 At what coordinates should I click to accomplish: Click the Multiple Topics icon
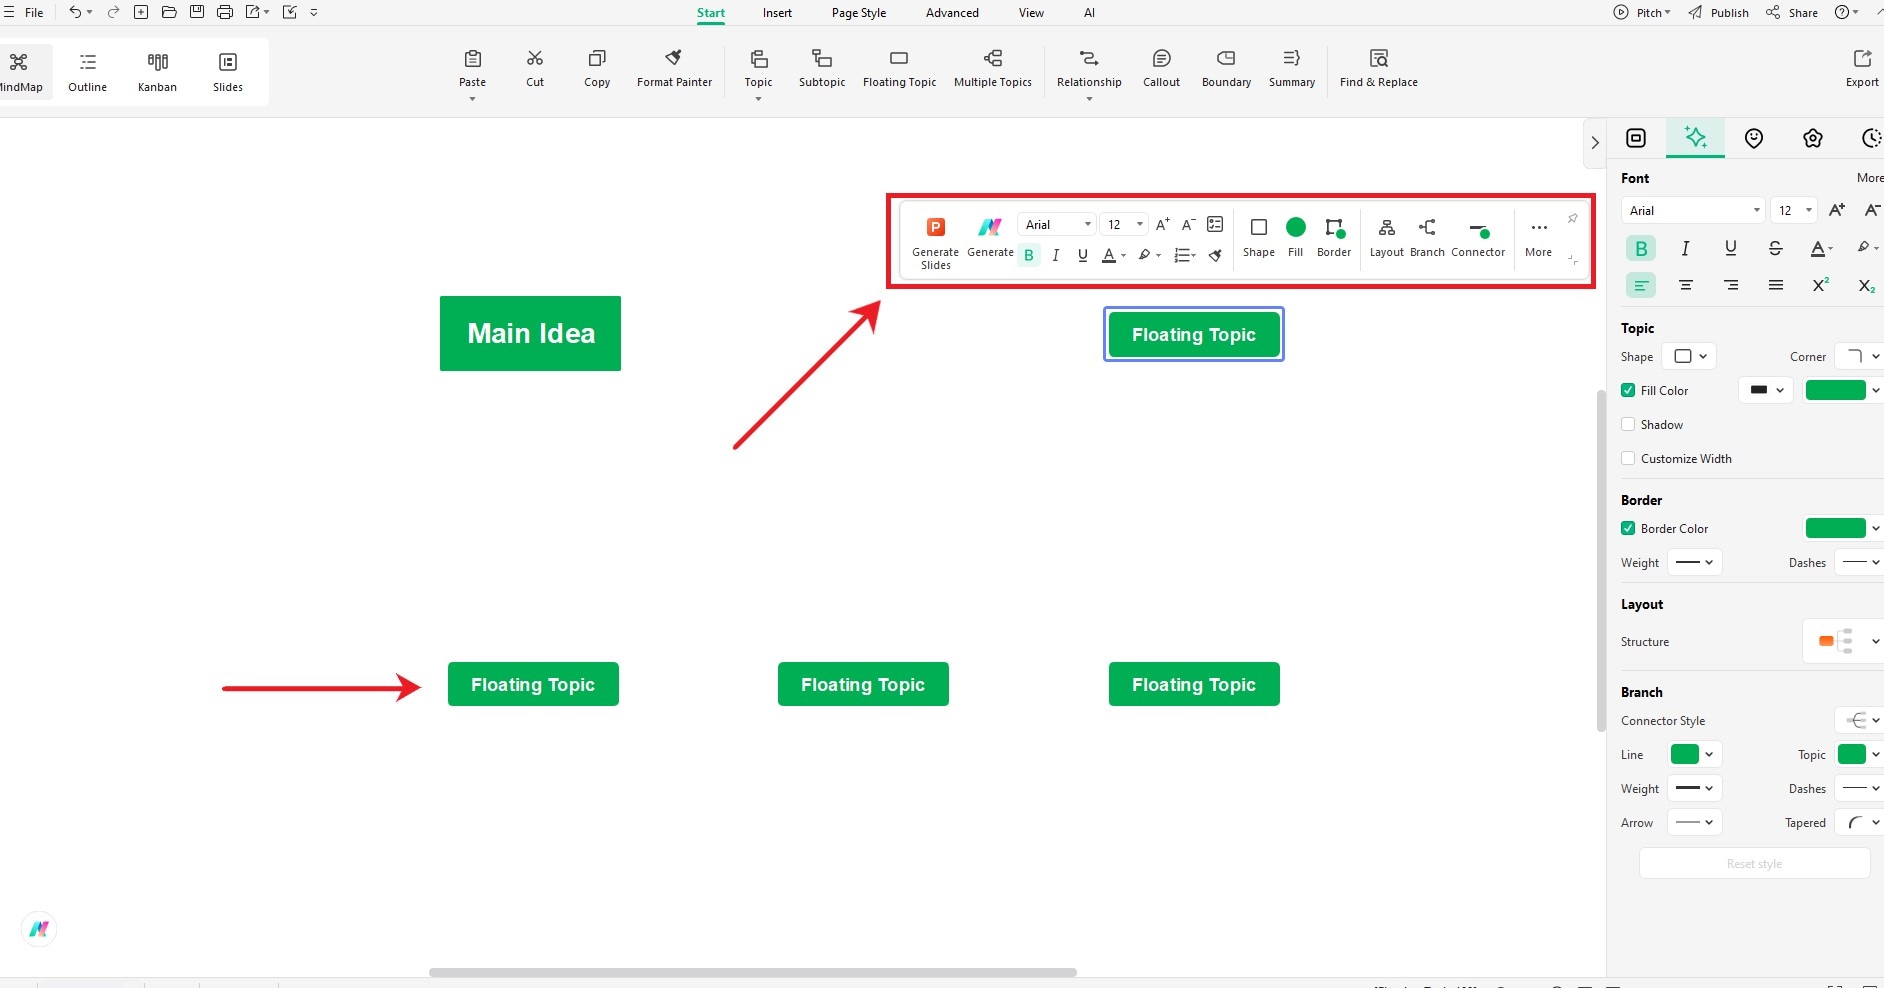tap(993, 58)
